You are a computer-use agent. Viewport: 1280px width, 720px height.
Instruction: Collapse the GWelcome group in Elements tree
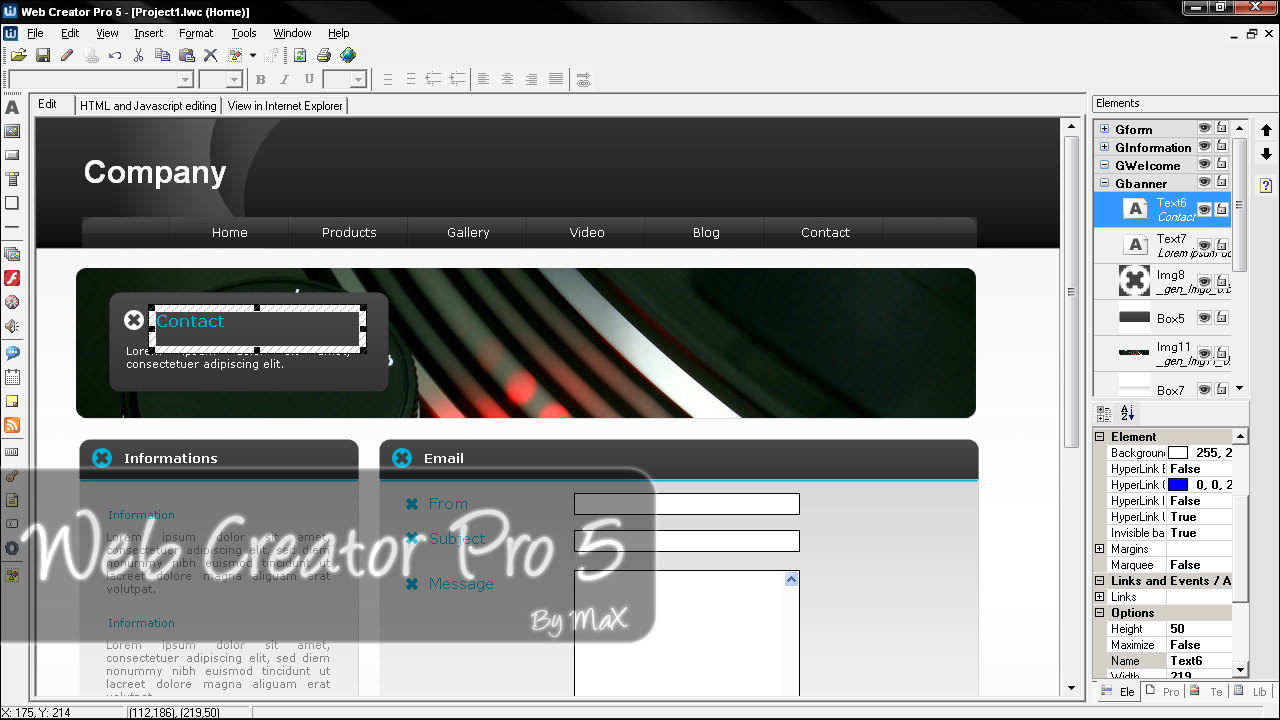(x=1104, y=165)
